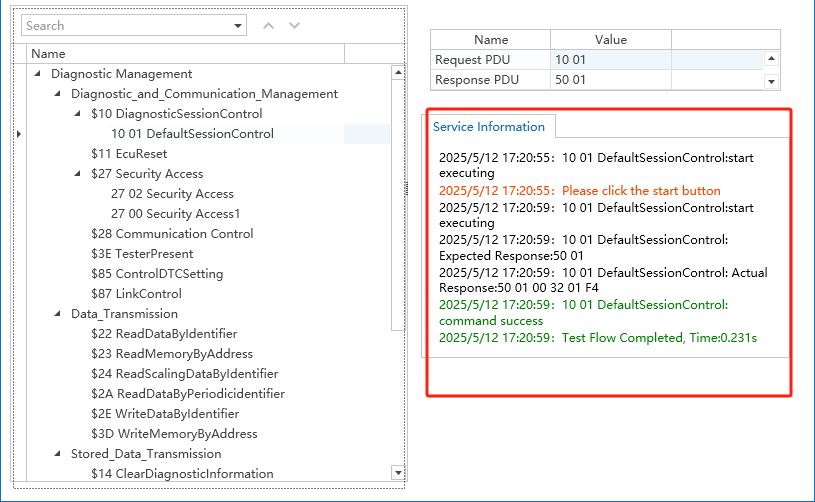Select 10 01 DefaultSessionControl tree item
815x502 pixels.
tap(192, 134)
